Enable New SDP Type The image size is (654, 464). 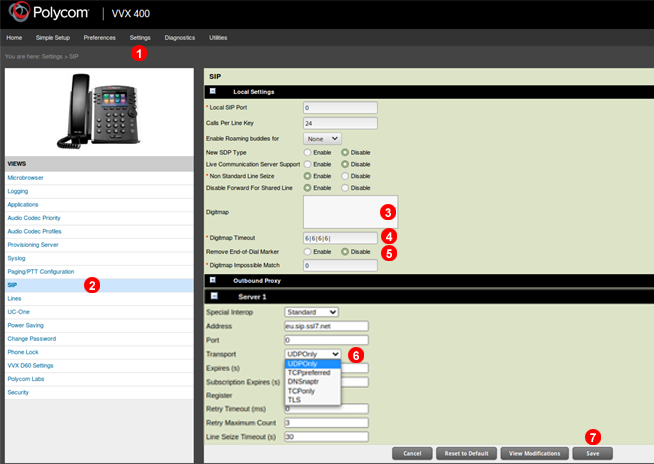click(307, 152)
